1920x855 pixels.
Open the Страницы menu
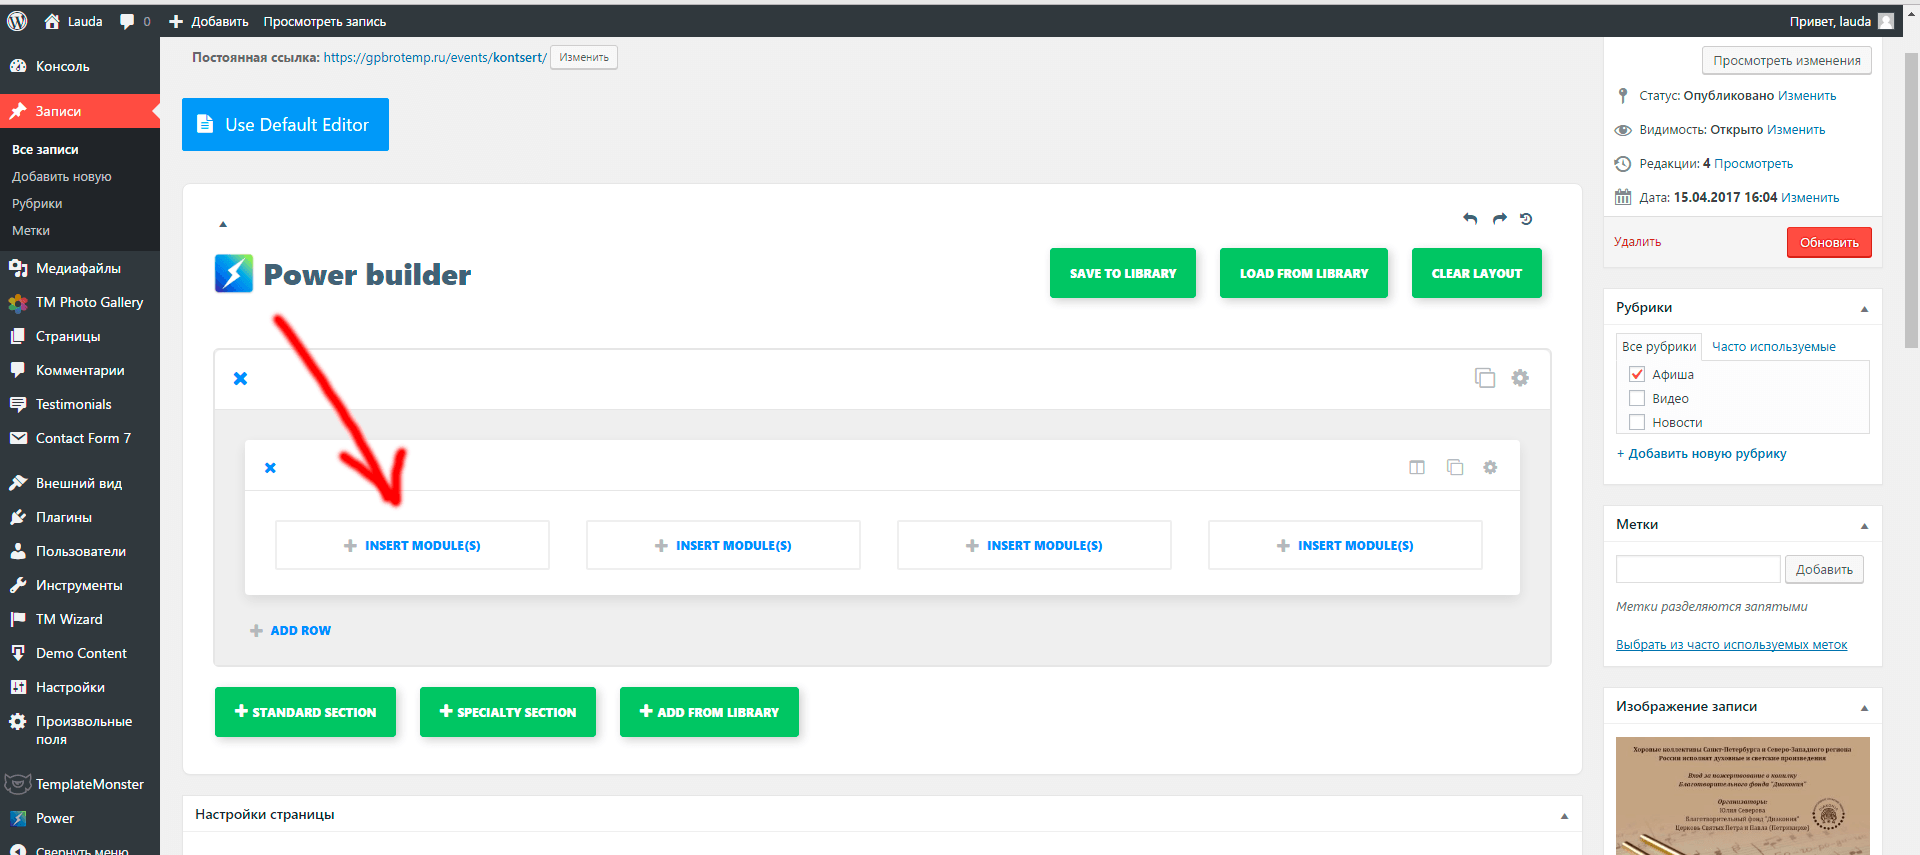tap(80, 336)
